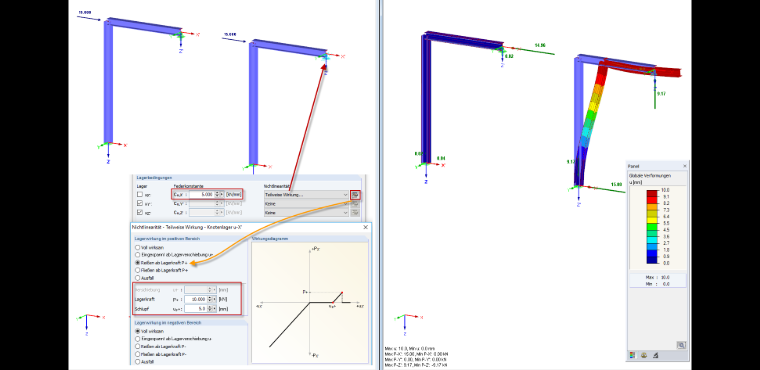The image size is (760, 370).
Task: Open the arrow menu beside Lagerkraft value
Action: click(x=214, y=299)
